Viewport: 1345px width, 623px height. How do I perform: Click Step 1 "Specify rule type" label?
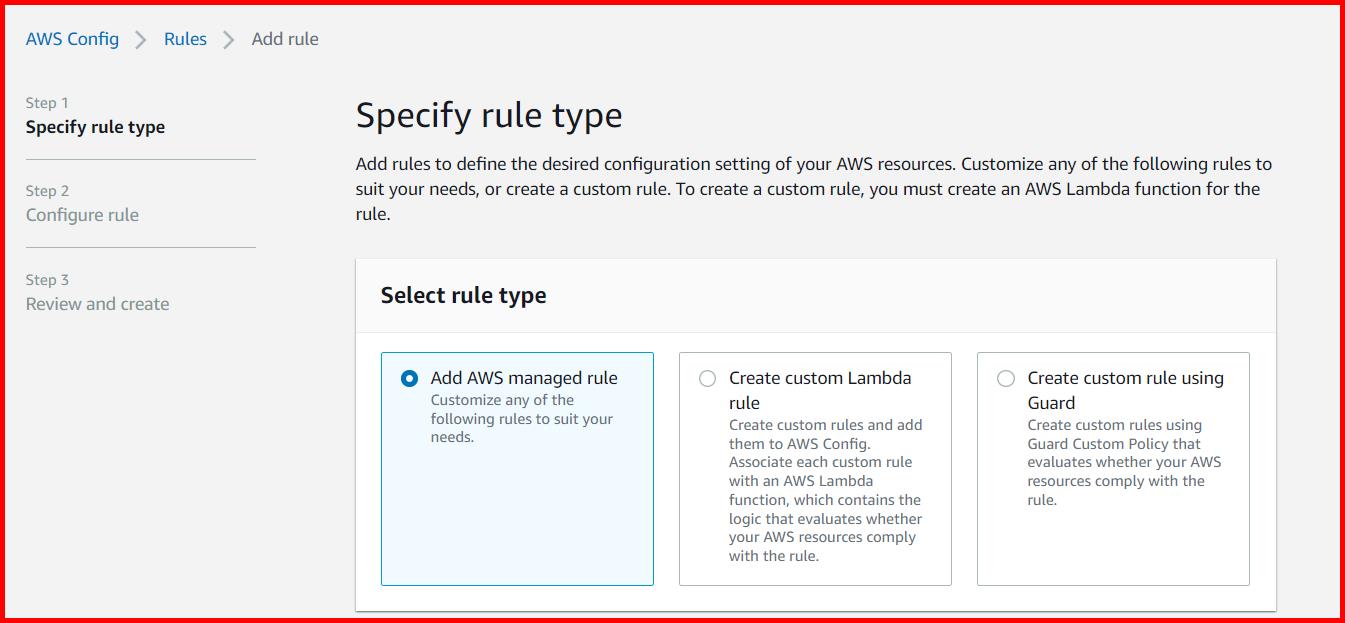coord(96,126)
